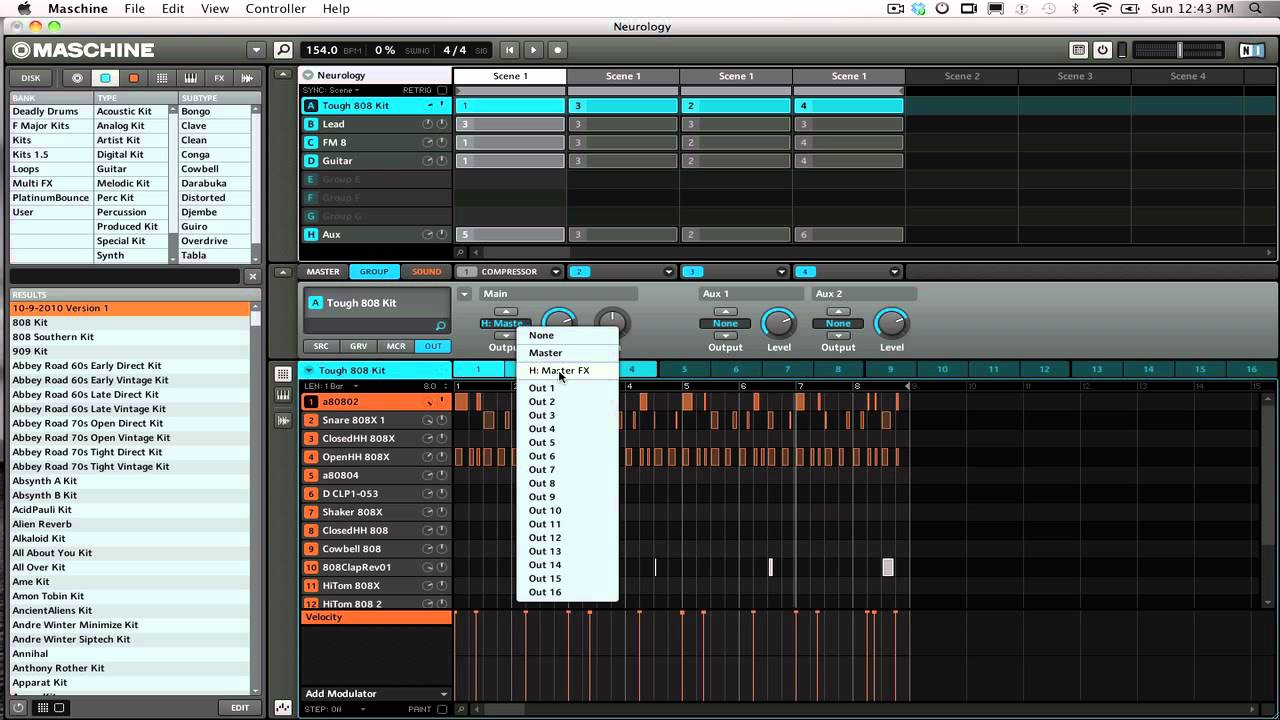Select the Instruments filter keyboard icon
1280x720 pixels.
190,78
